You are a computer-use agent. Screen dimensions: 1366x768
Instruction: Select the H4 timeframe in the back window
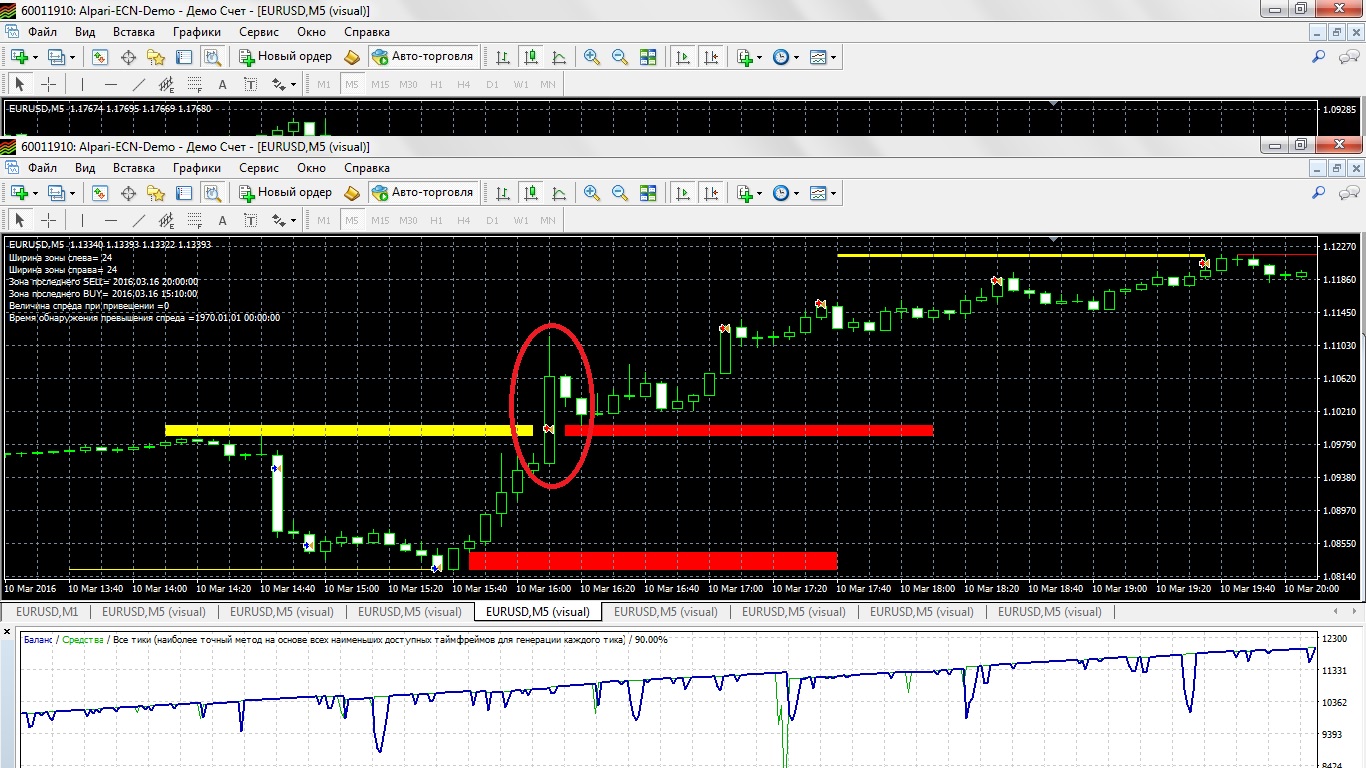pos(464,85)
